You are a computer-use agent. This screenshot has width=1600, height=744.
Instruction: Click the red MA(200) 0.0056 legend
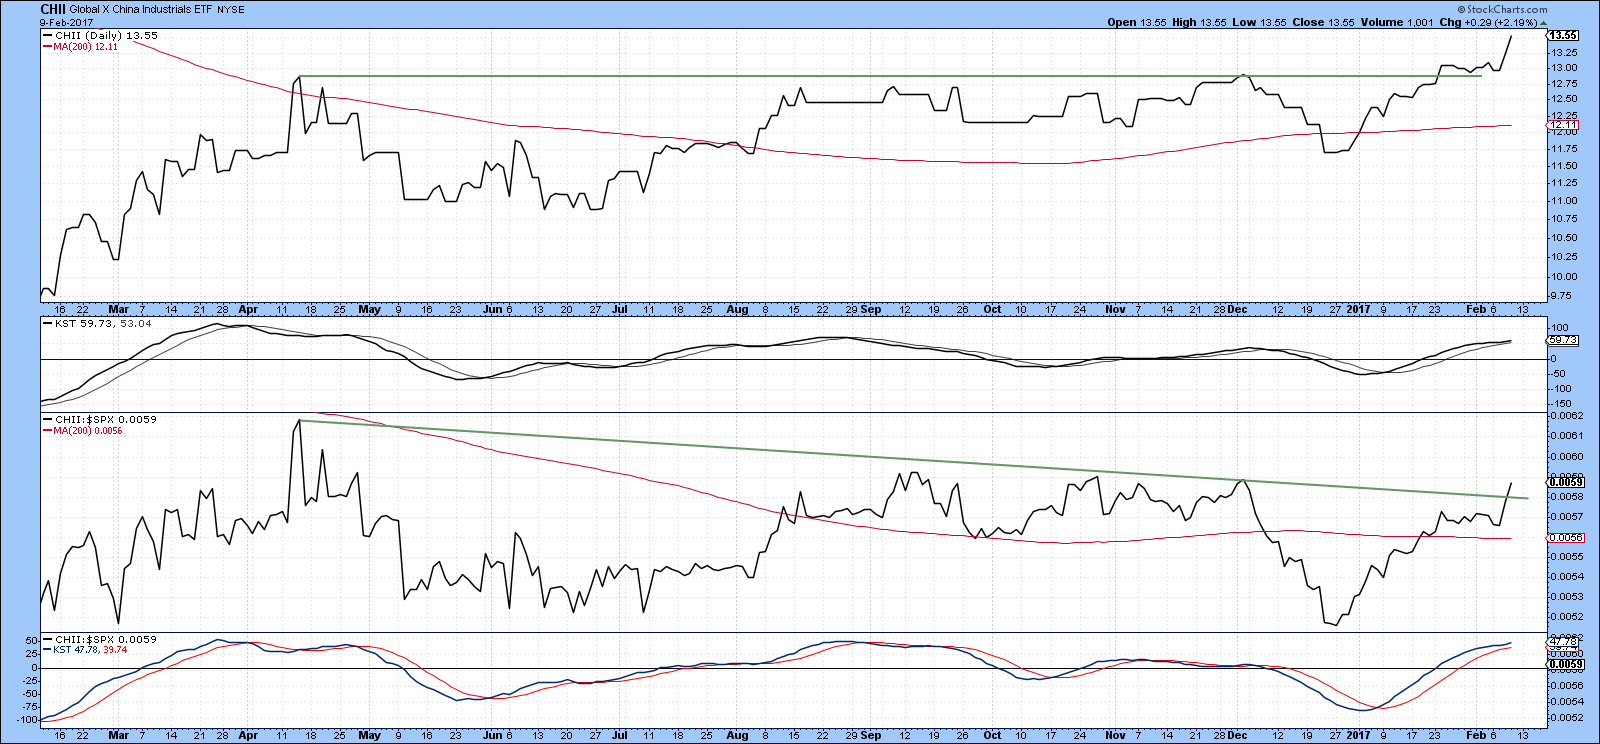coord(87,431)
